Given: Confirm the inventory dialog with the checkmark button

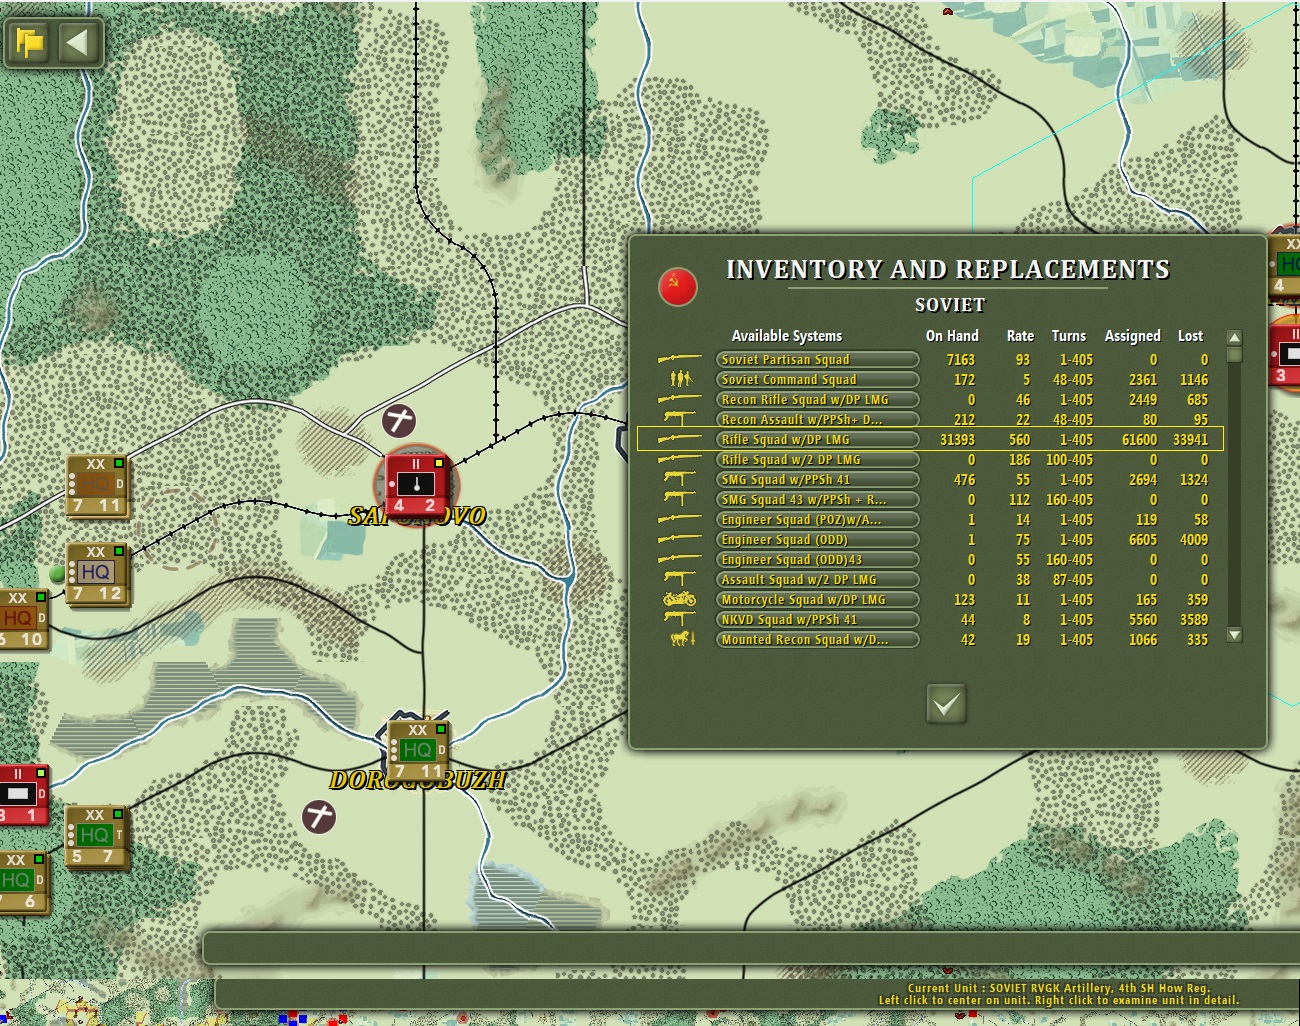Looking at the screenshot, I should pyautogui.click(x=946, y=704).
